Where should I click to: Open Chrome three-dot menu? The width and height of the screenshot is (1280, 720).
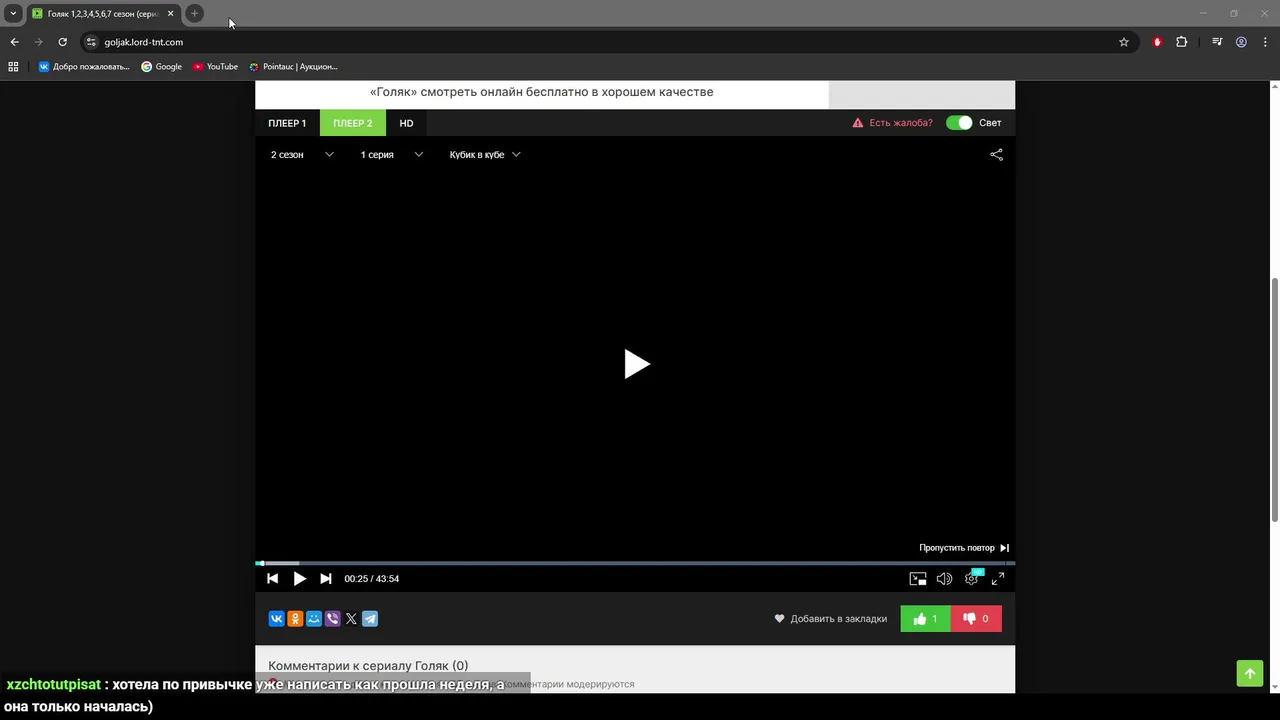pos(1265,42)
